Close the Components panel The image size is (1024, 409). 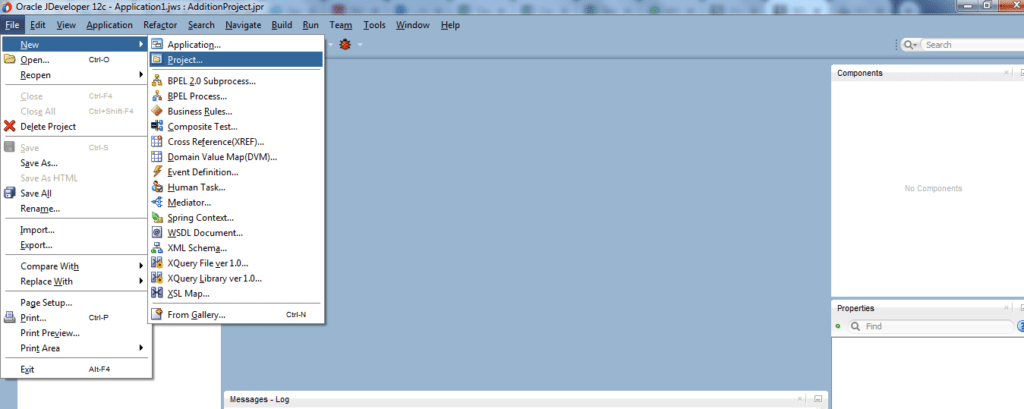[1005, 73]
